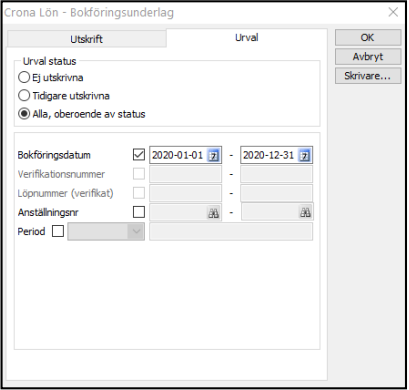The width and height of the screenshot is (409, 390).
Task: Search second Anställningsnr with binoculars icon
Action: (x=305, y=213)
